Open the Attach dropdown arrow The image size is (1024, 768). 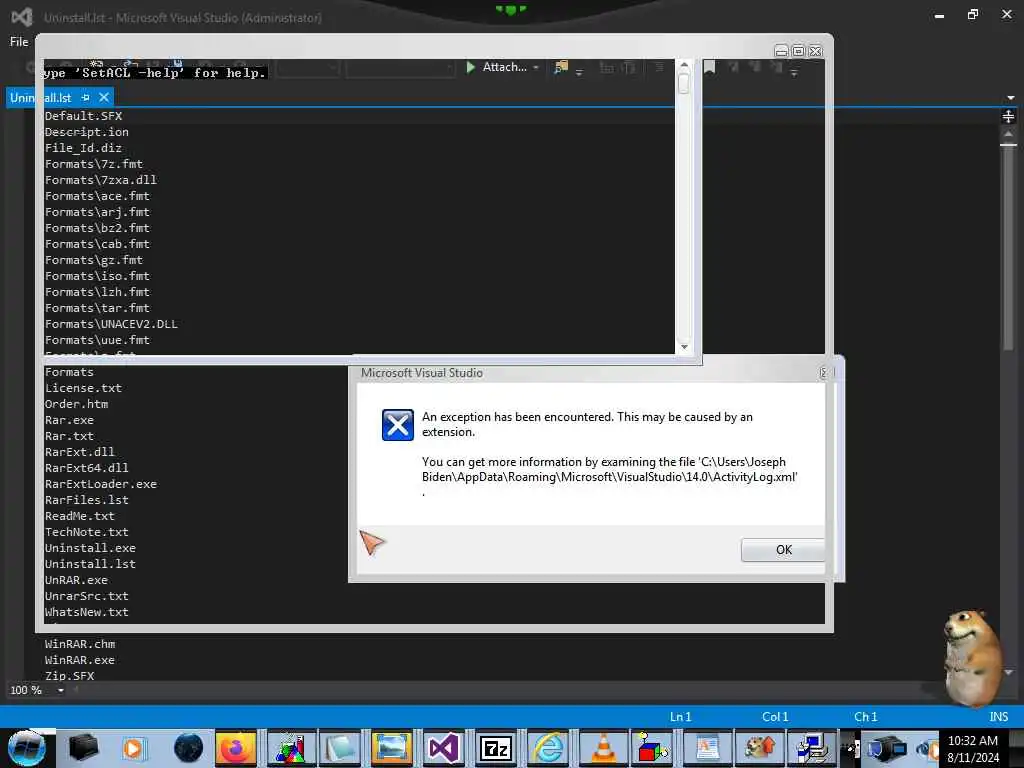coord(536,67)
